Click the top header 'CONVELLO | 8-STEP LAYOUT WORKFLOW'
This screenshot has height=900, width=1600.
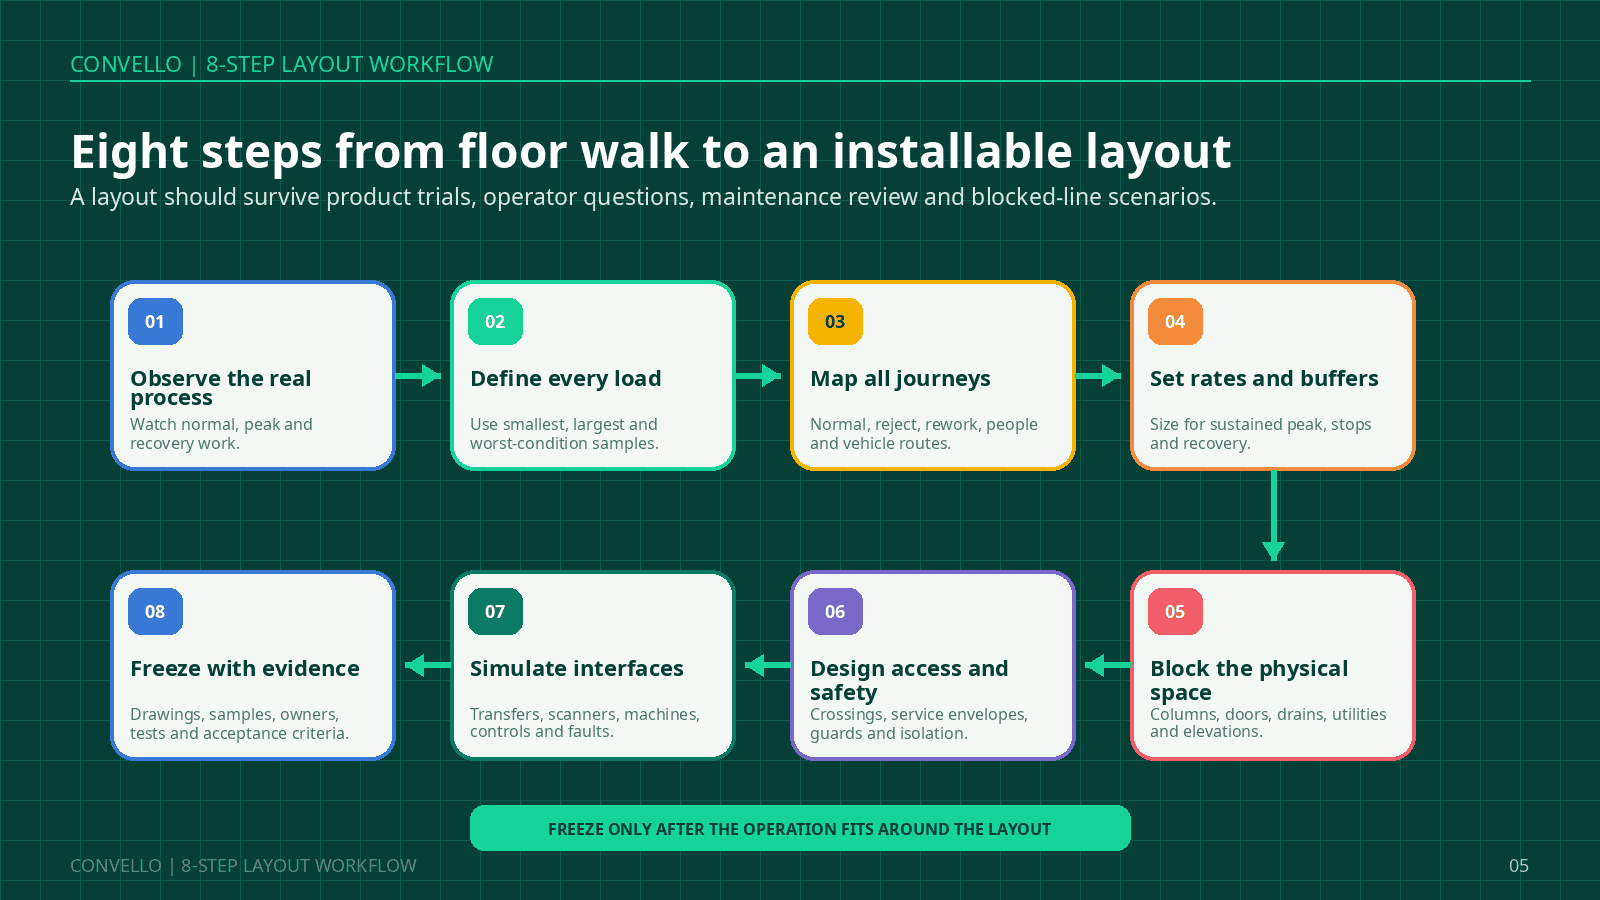tap(281, 64)
